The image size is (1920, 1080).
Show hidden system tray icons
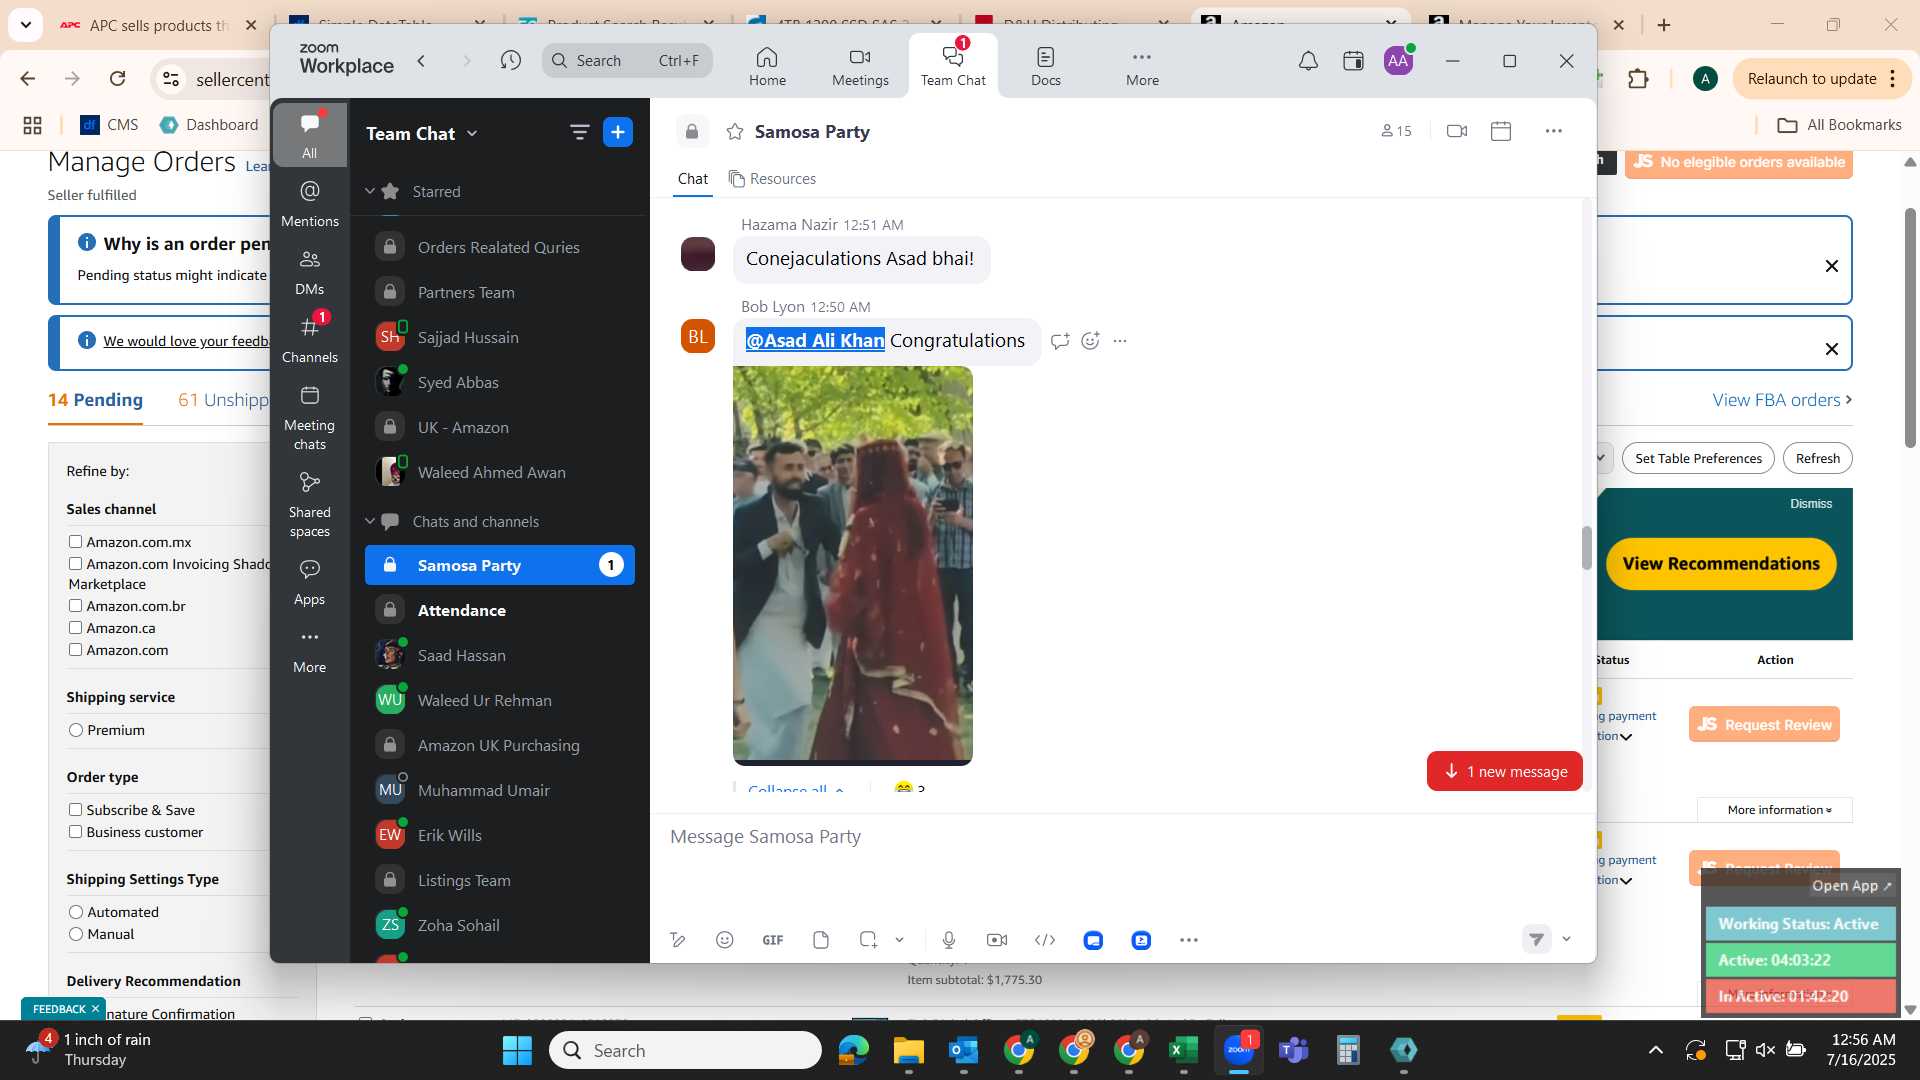pyautogui.click(x=1656, y=1050)
